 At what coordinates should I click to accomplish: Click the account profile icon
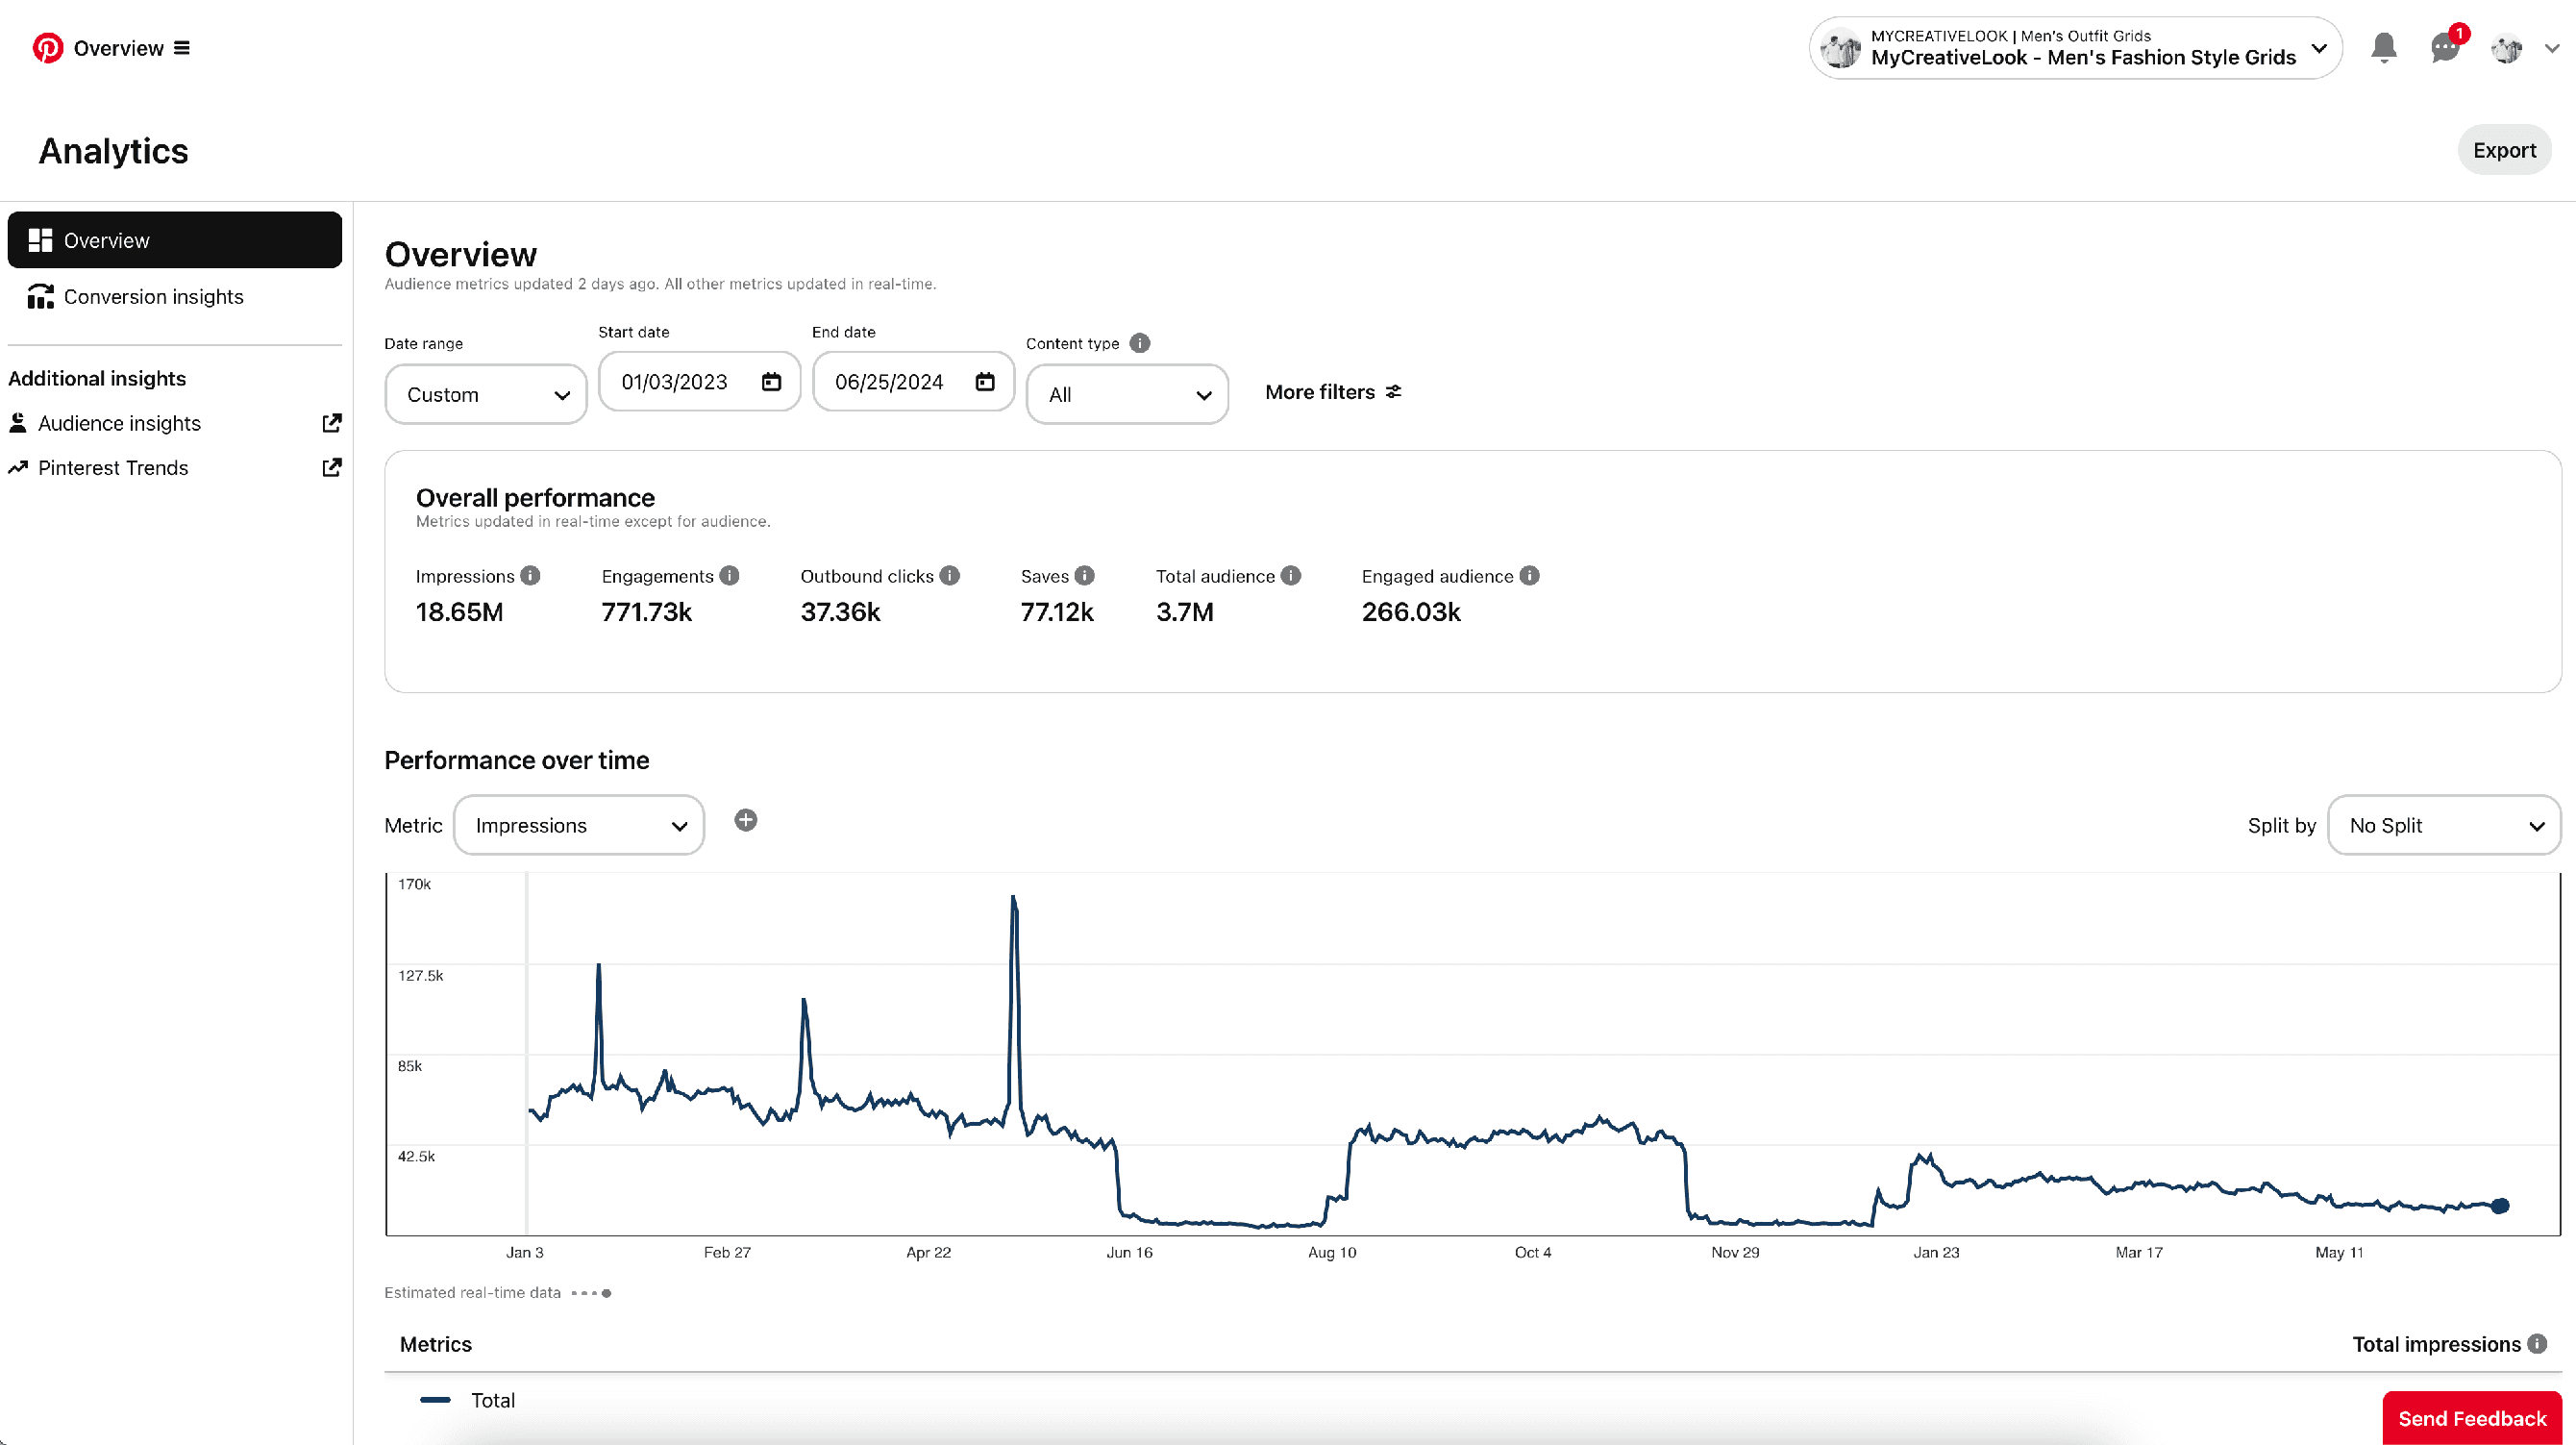click(x=2509, y=48)
